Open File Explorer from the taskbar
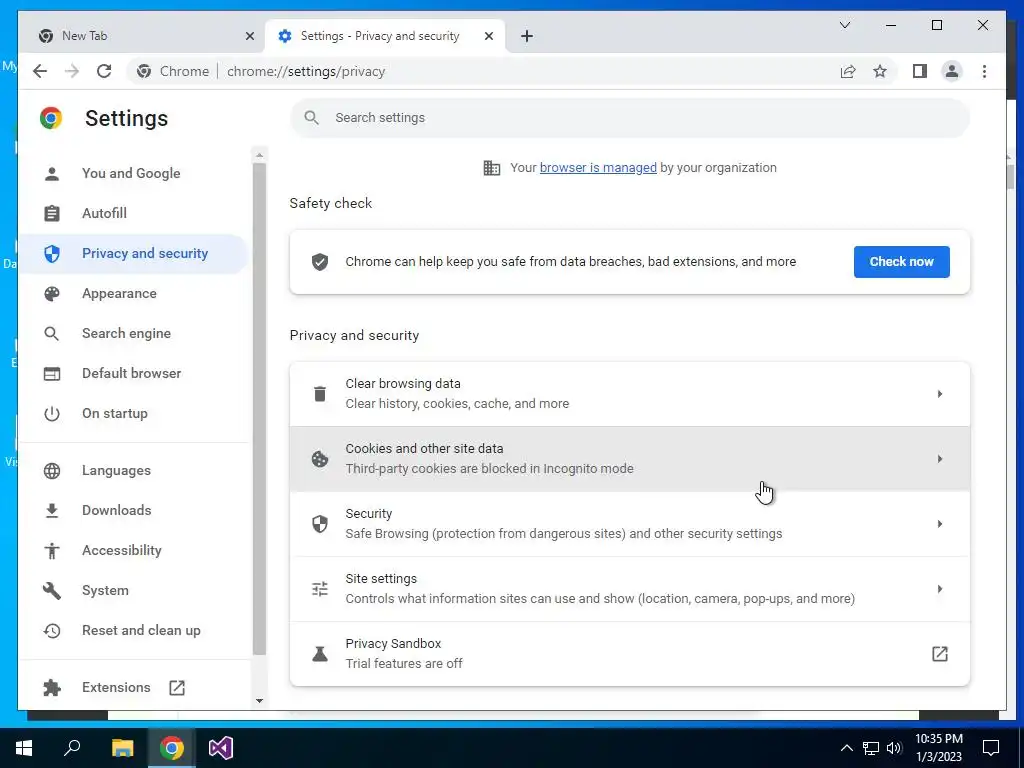 (x=122, y=748)
